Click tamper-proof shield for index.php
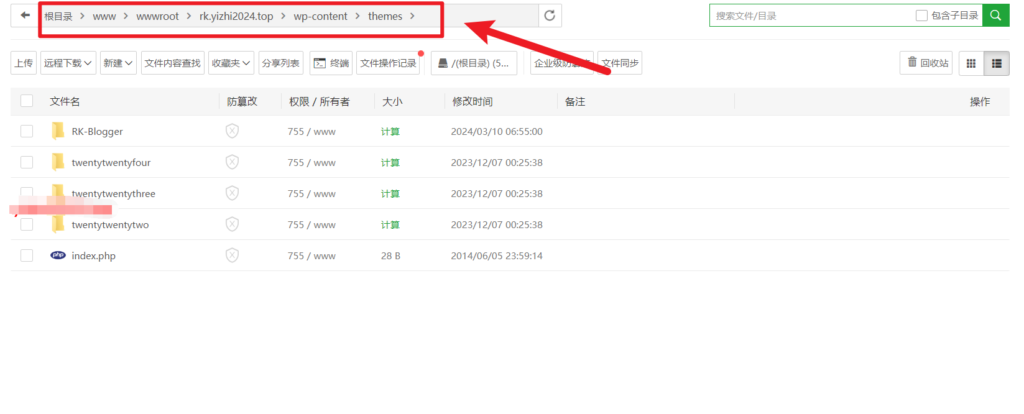The width and height of the screenshot is (1024, 414). pyautogui.click(x=232, y=255)
